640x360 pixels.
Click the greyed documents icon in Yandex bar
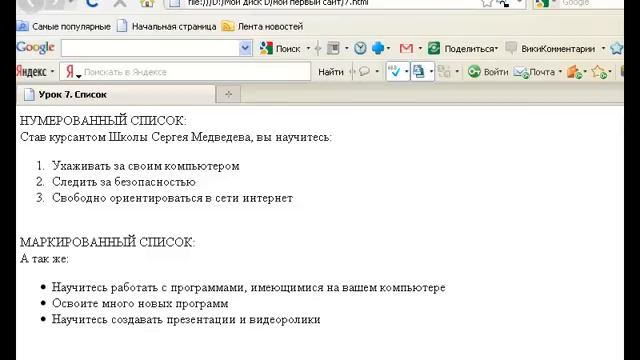444,72
